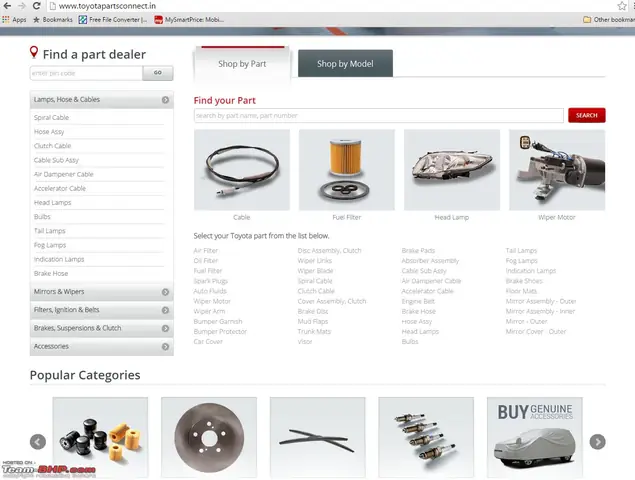Expand the Mirrors & Wipers section
Viewport: 635px width, 480px height.
(102, 292)
